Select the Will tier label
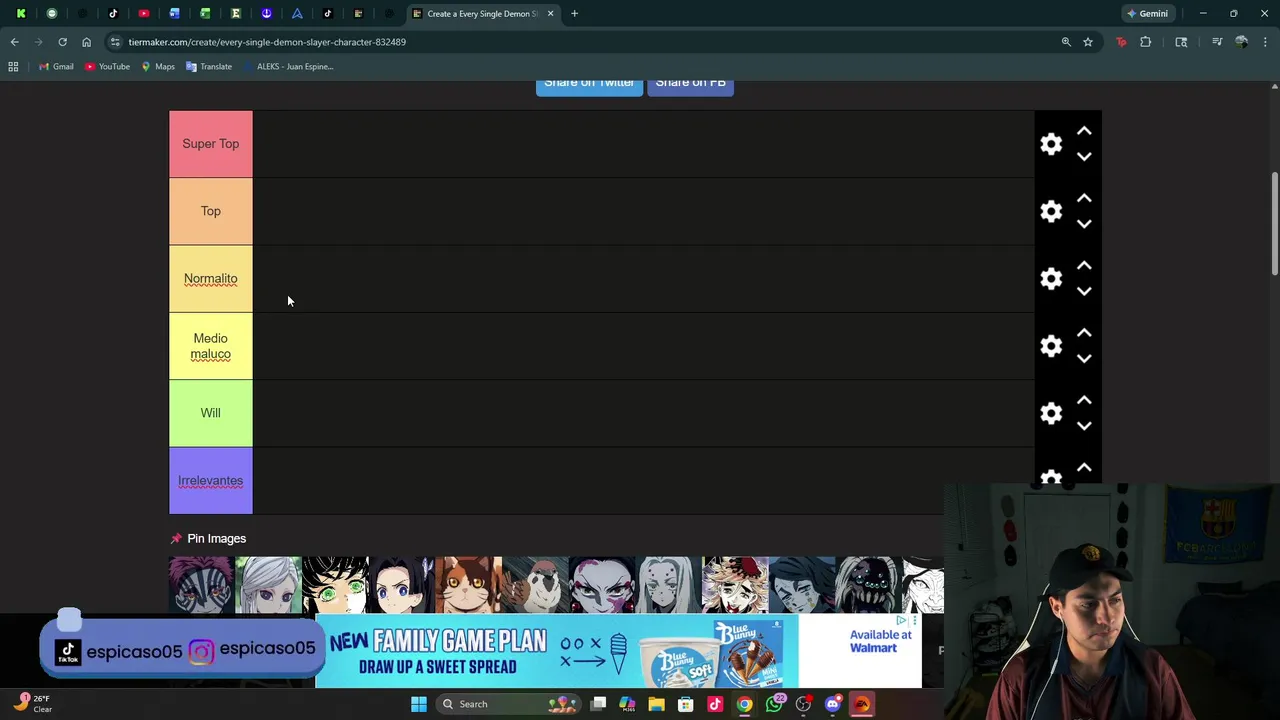This screenshot has width=1280, height=720. tap(211, 413)
